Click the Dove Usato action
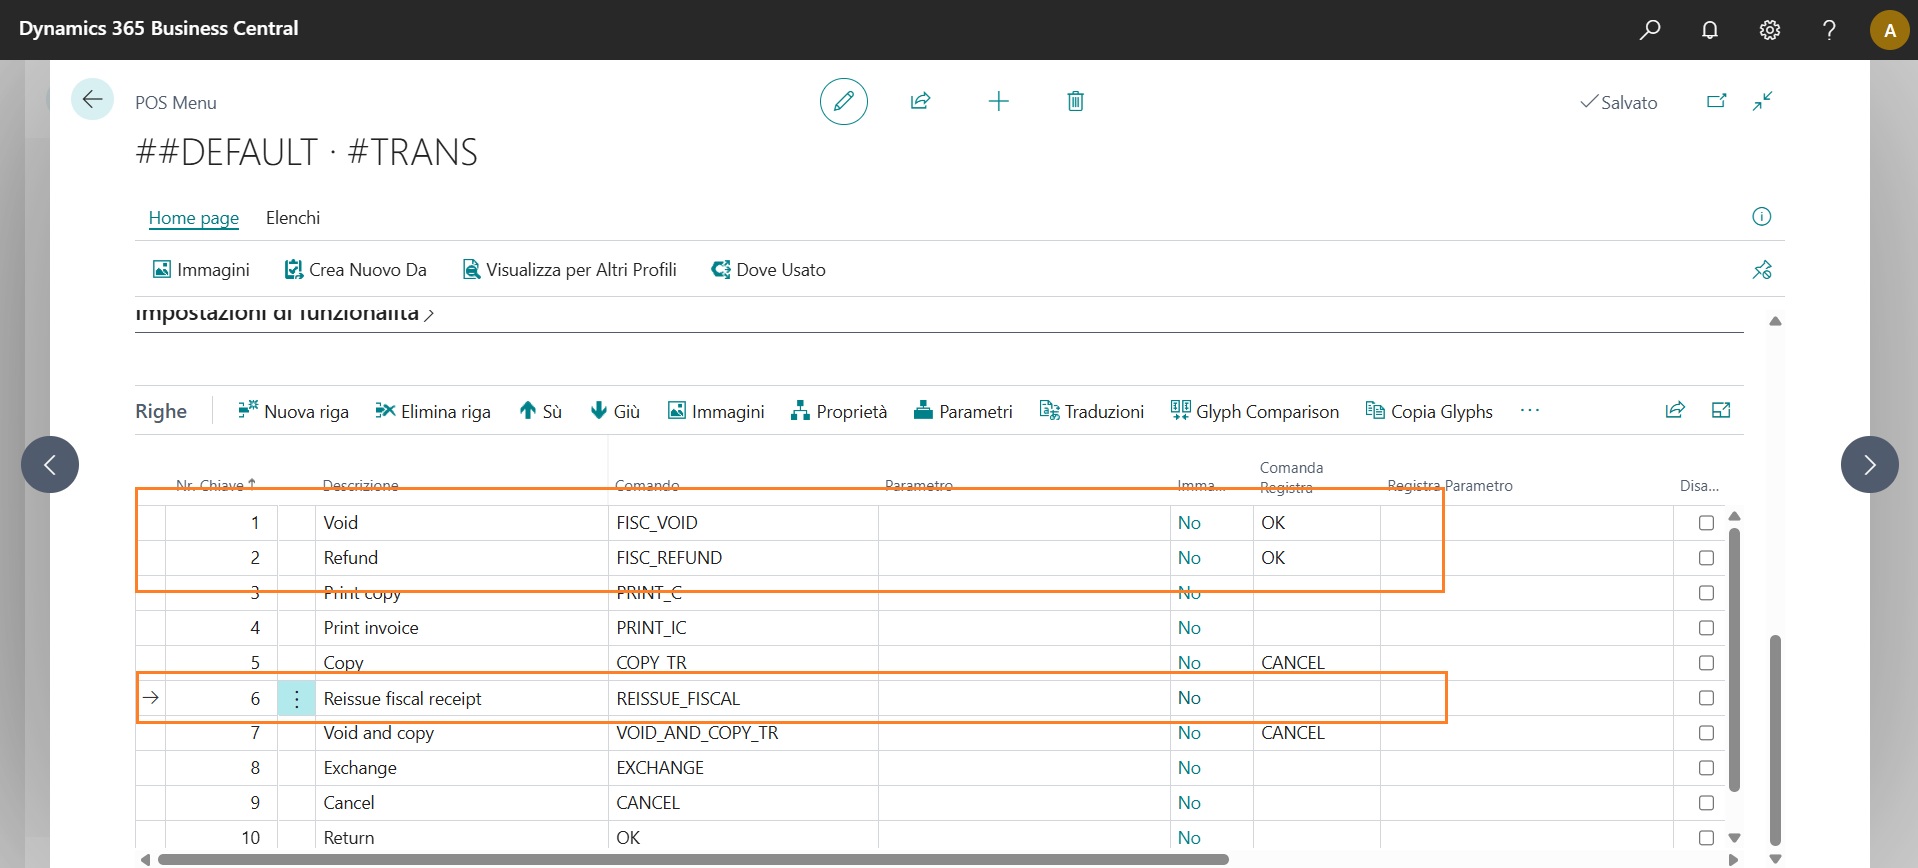Screen dimensions: 1918x868 pyautogui.click(x=768, y=270)
